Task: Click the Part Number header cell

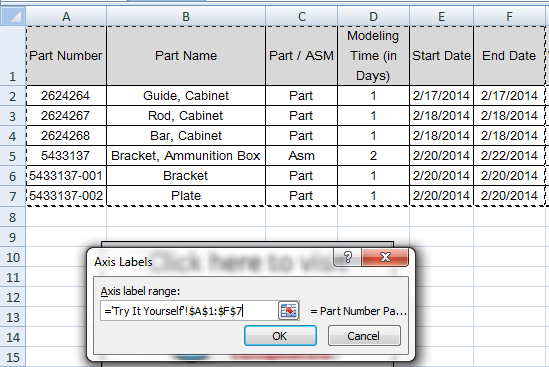Action: (x=66, y=56)
